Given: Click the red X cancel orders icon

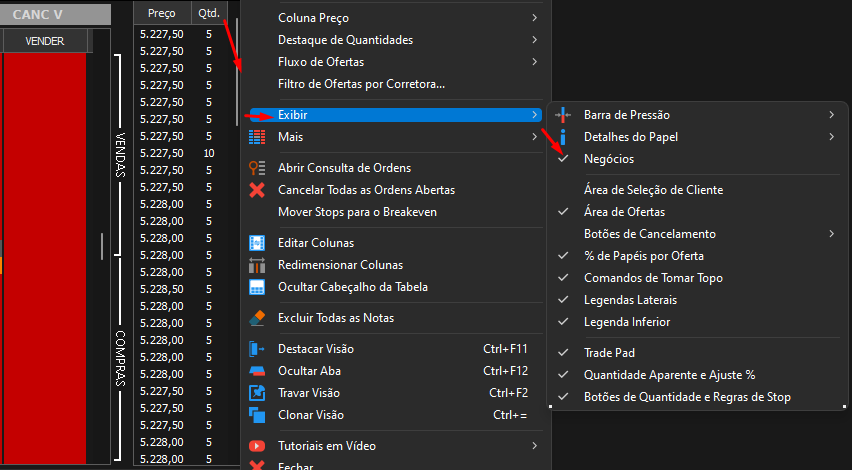Looking at the screenshot, I should [x=257, y=190].
